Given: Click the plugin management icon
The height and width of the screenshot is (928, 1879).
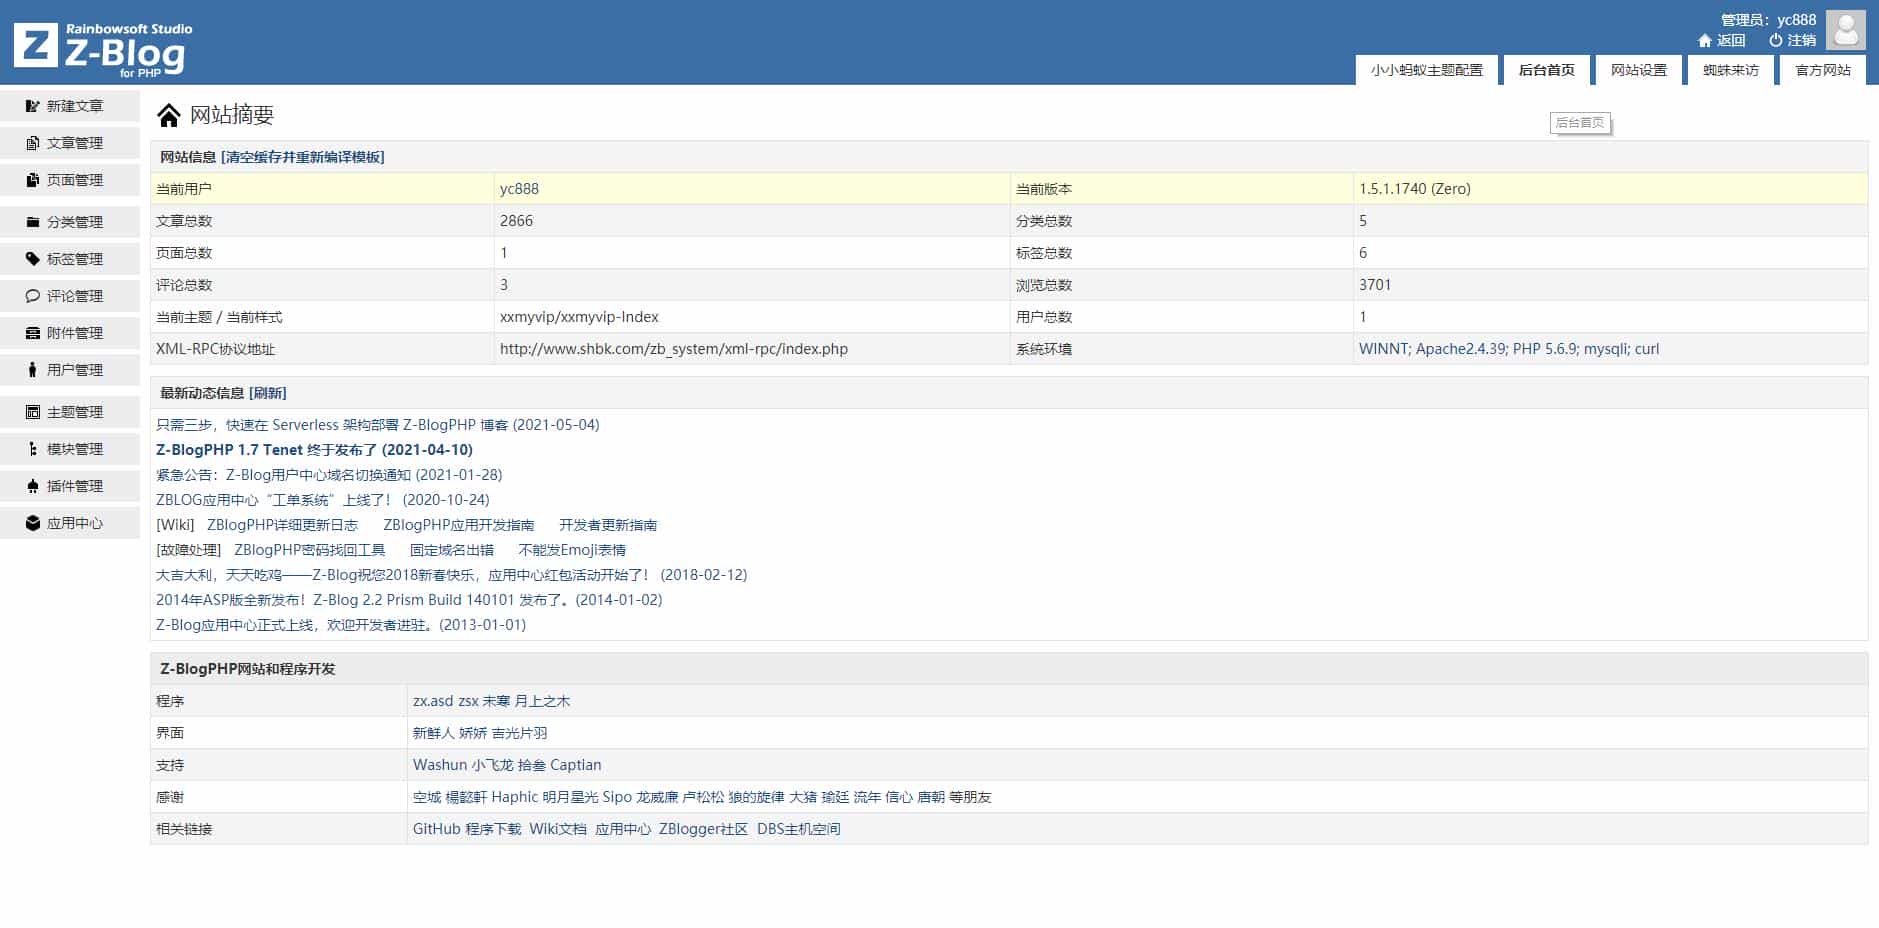Looking at the screenshot, I should coord(33,486).
